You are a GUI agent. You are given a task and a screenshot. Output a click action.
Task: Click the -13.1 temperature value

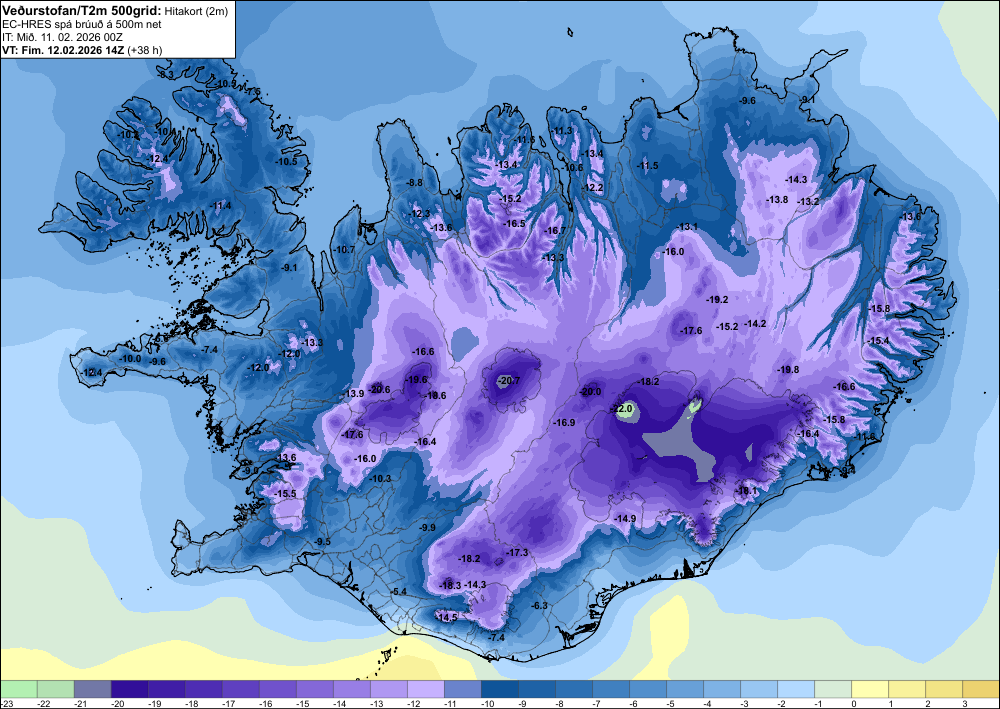coord(688,227)
